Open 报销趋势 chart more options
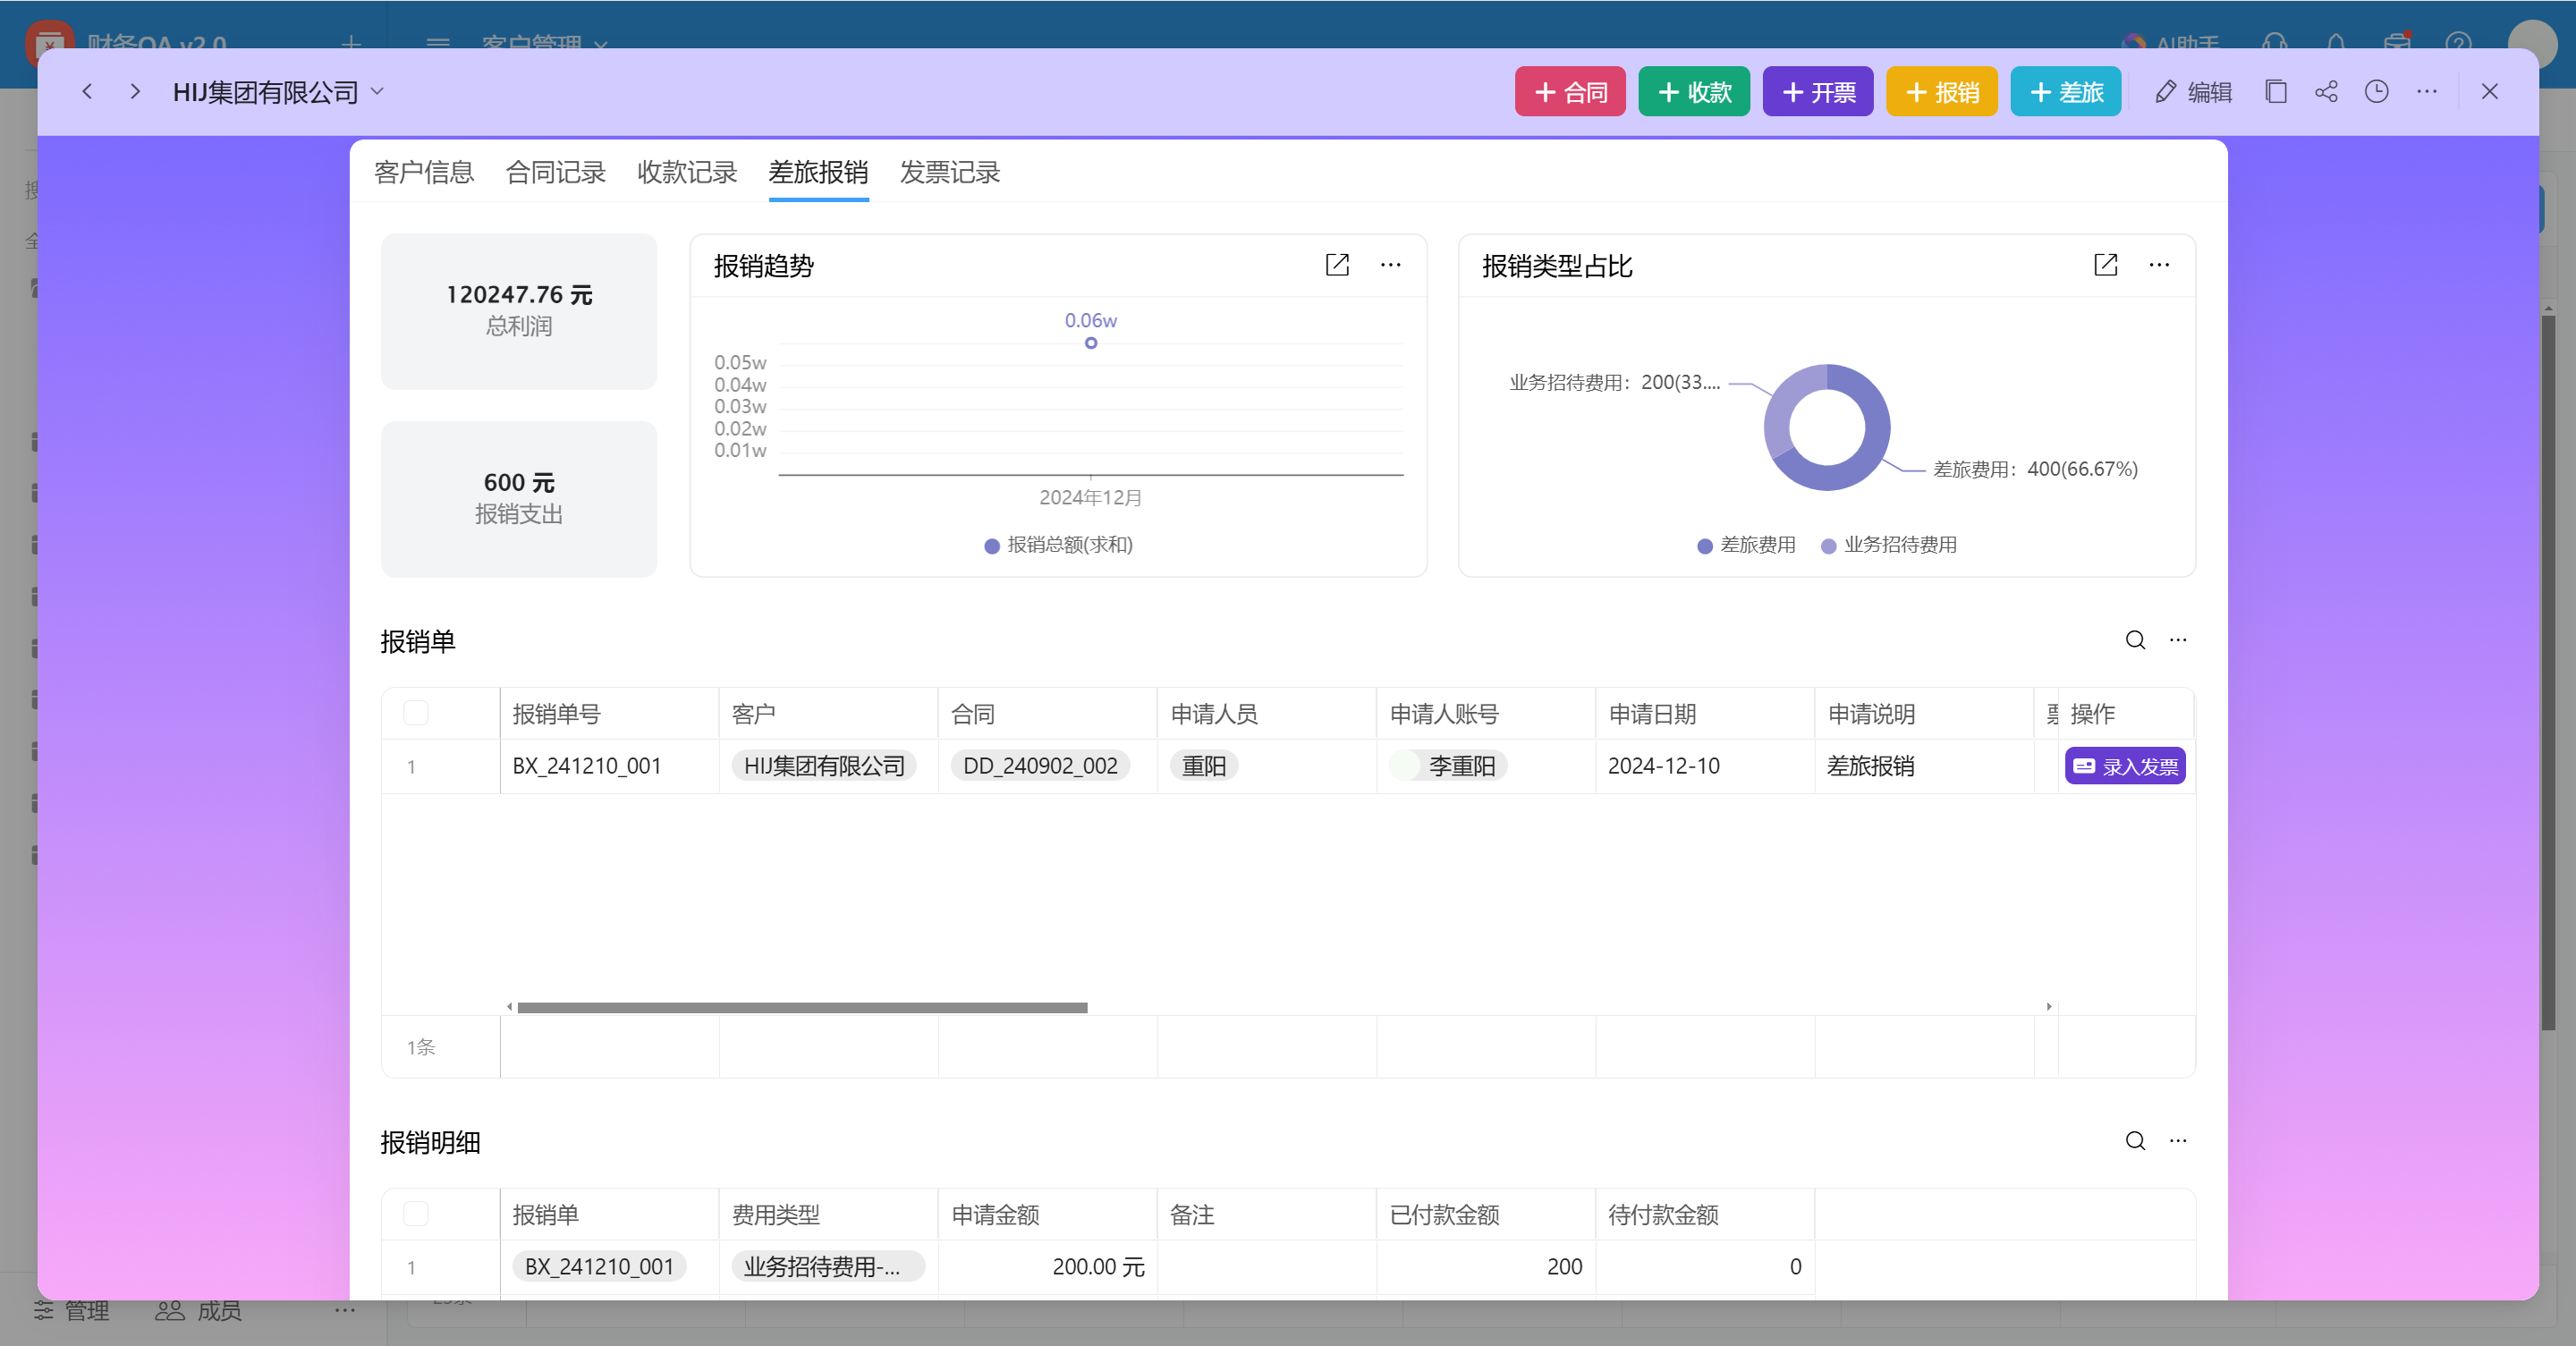The width and height of the screenshot is (2576, 1346). (x=1390, y=265)
